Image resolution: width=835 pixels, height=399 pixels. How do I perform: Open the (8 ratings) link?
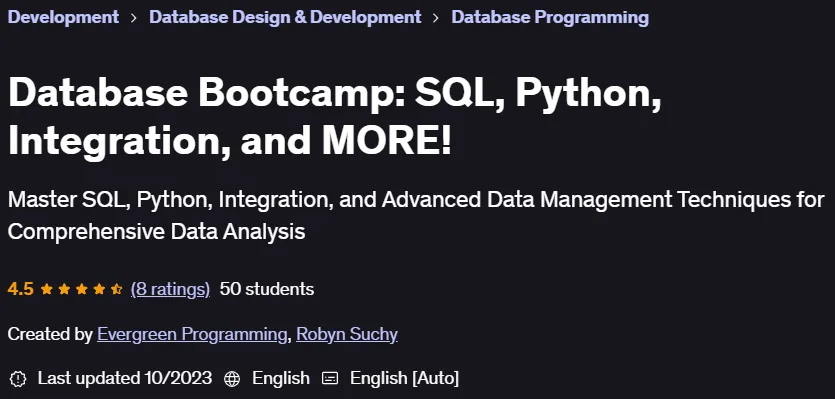(x=170, y=289)
